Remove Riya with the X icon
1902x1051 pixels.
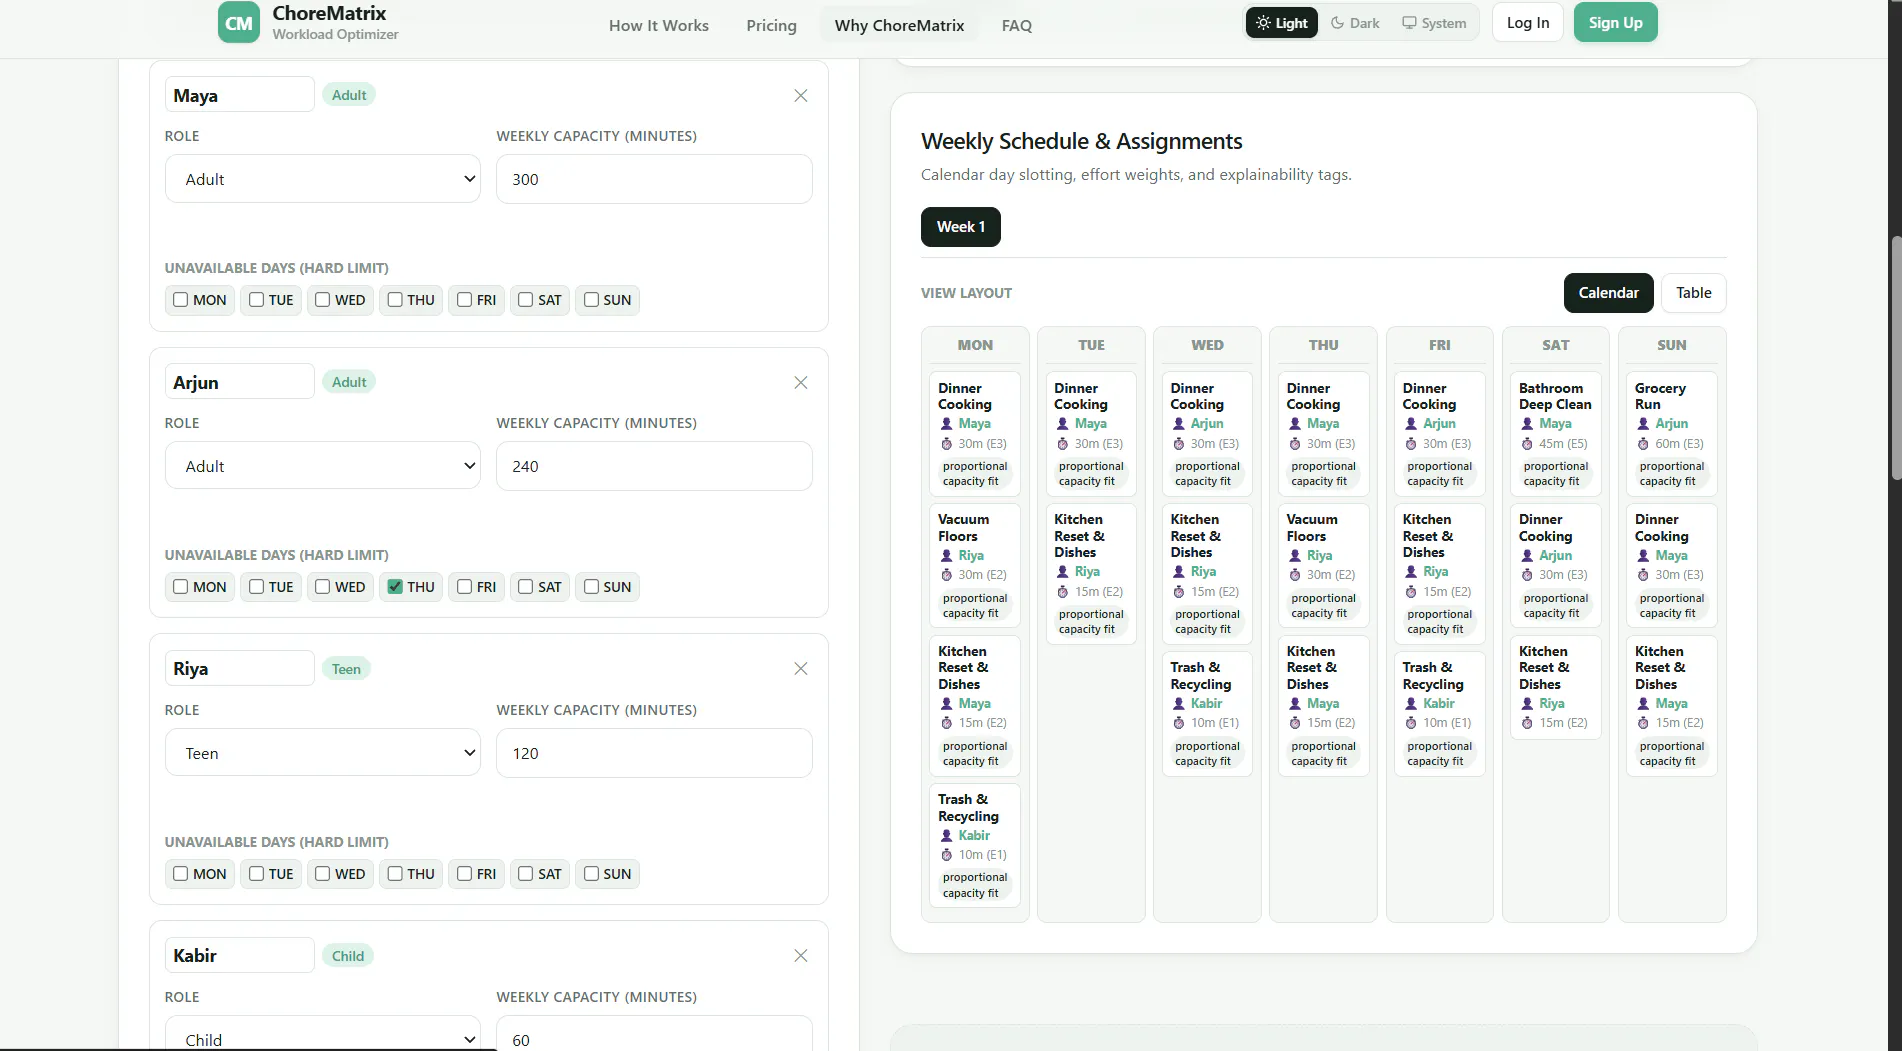tap(800, 669)
